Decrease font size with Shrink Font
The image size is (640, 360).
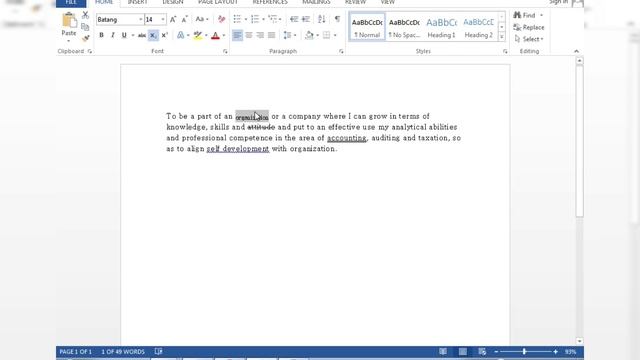pos(184,19)
